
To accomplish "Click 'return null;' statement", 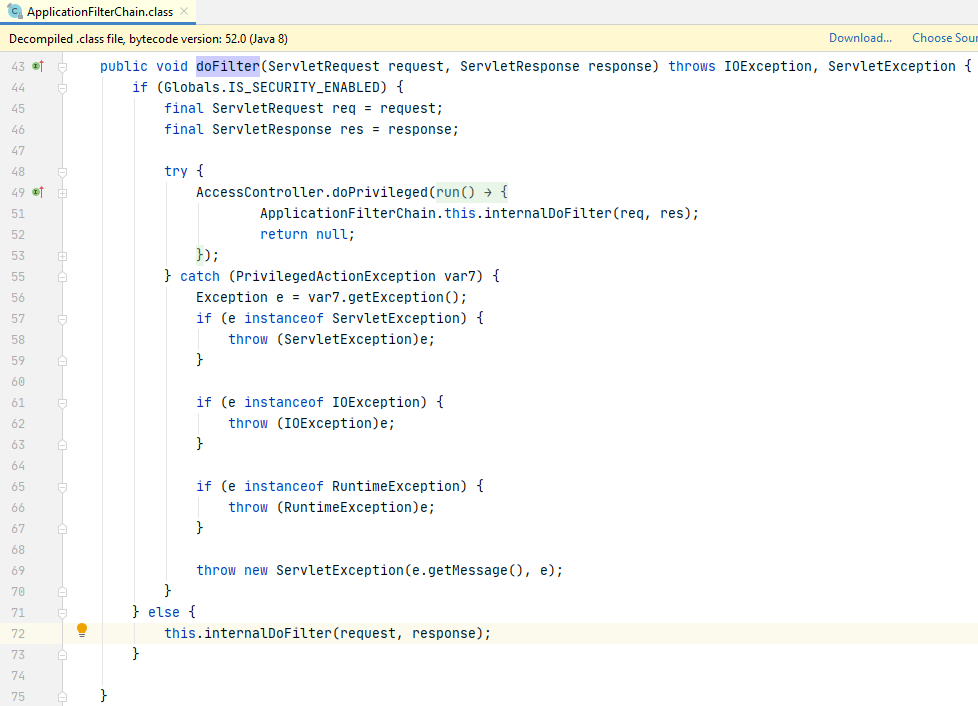I will click(x=307, y=235).
